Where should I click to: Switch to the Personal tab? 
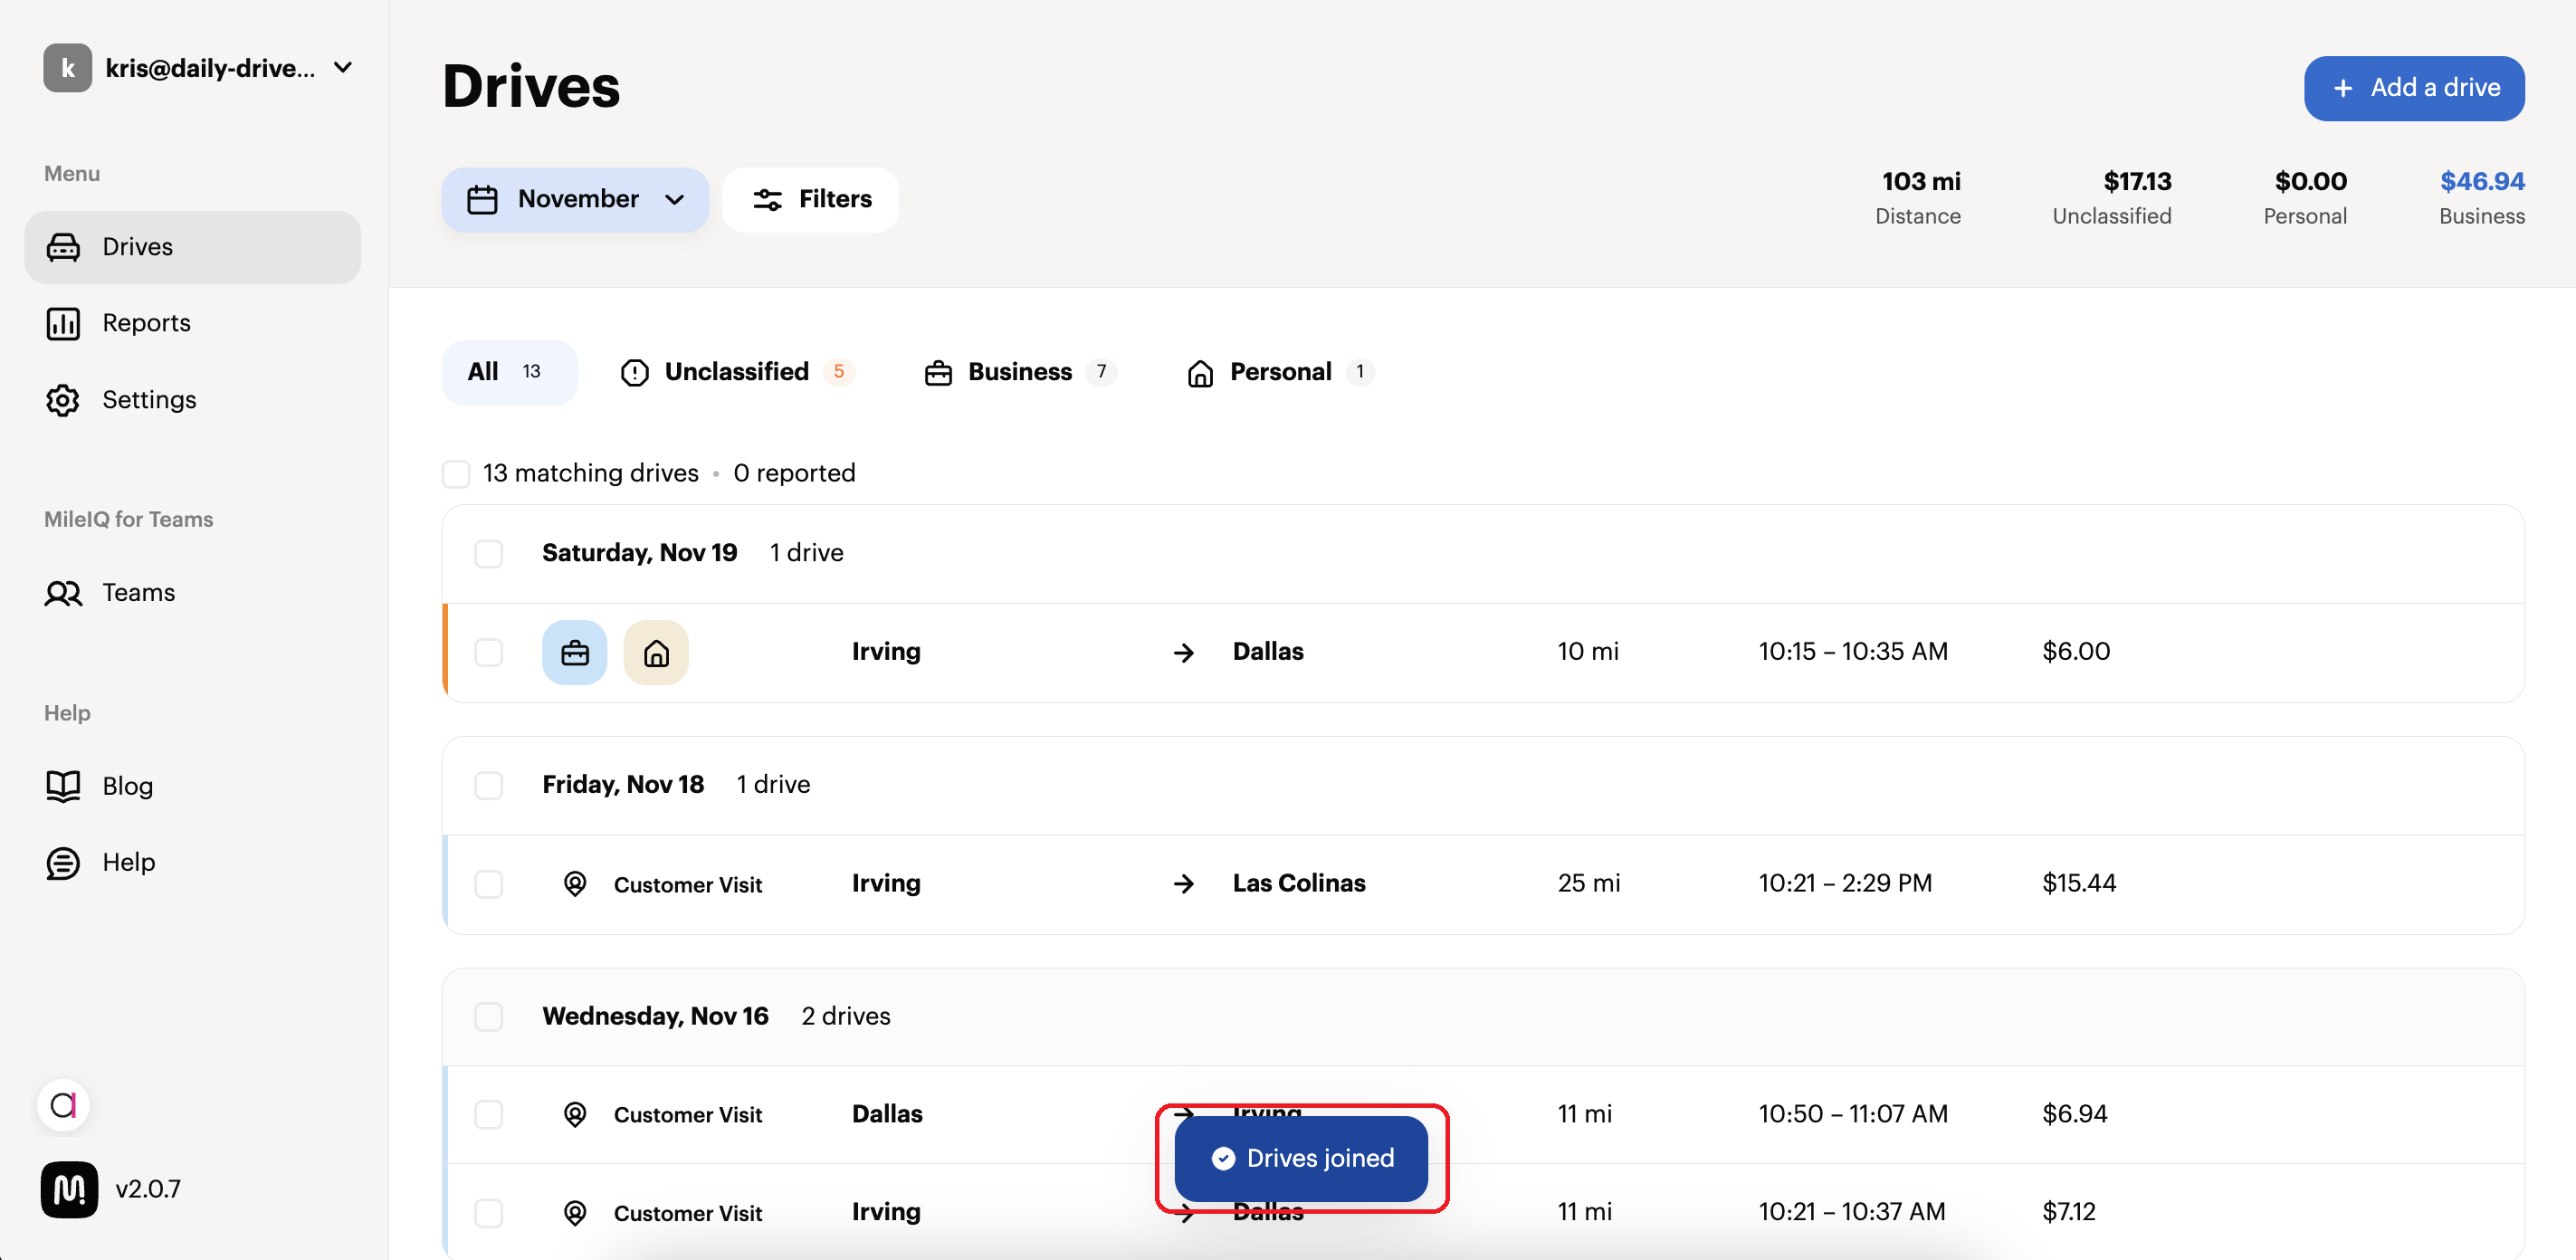point(1281,373)
